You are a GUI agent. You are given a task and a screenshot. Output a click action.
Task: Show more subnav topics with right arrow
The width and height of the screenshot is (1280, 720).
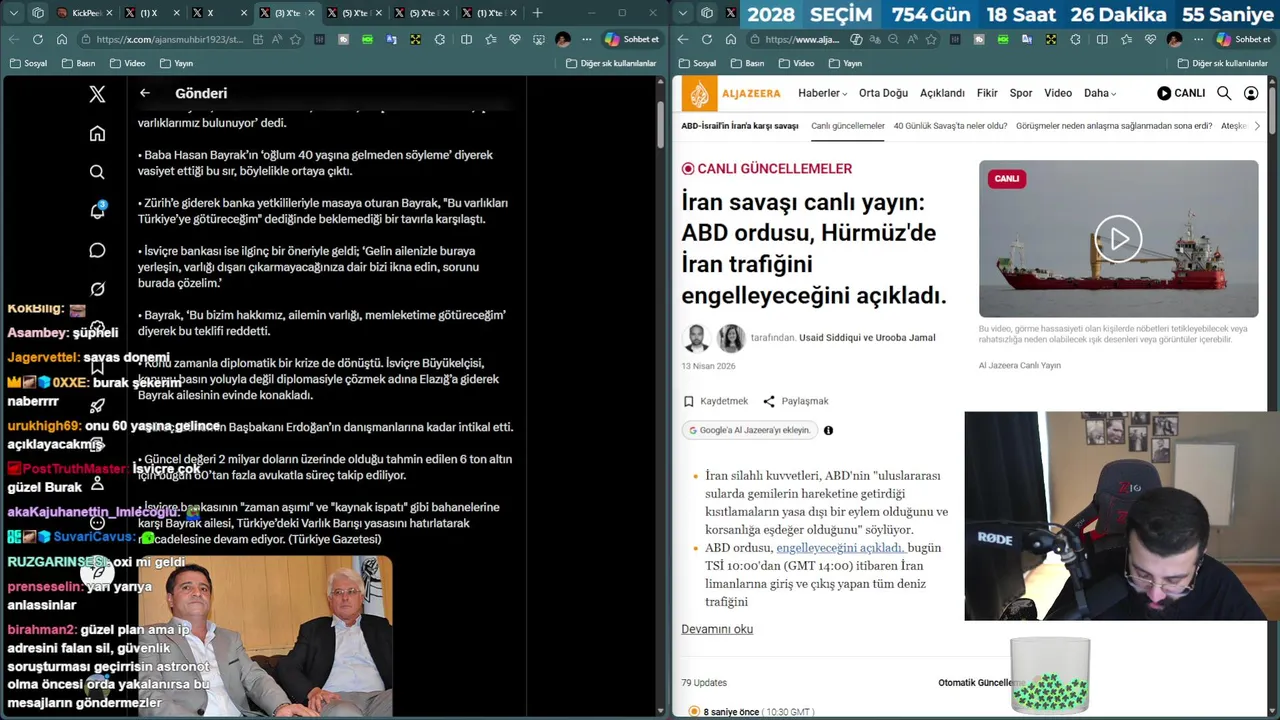click(x=1257, y=126)
